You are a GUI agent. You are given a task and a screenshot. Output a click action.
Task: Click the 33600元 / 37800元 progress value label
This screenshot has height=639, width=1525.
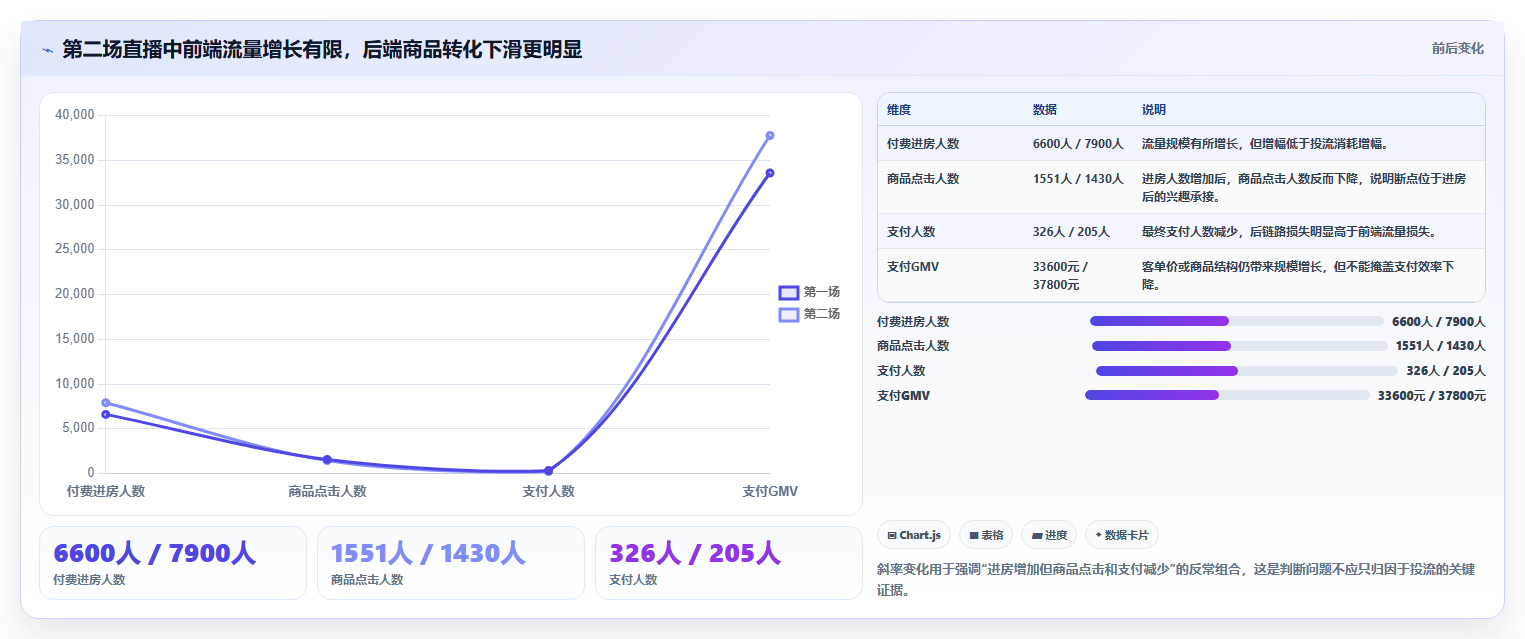(x=1432, y=396)
